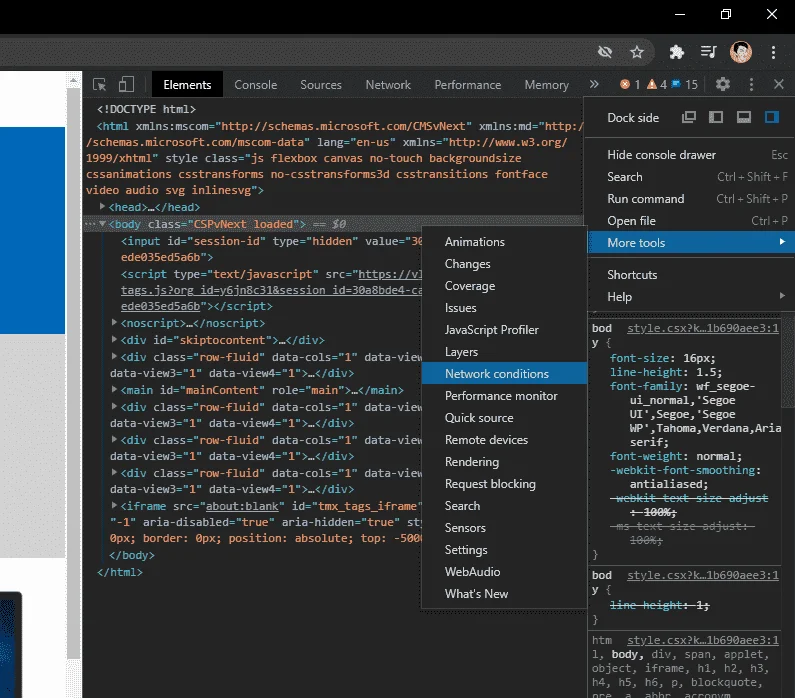Select Search in the DevTools menu
The height and width of the screenshot is (698, 795).
click(x=692, y=177)
